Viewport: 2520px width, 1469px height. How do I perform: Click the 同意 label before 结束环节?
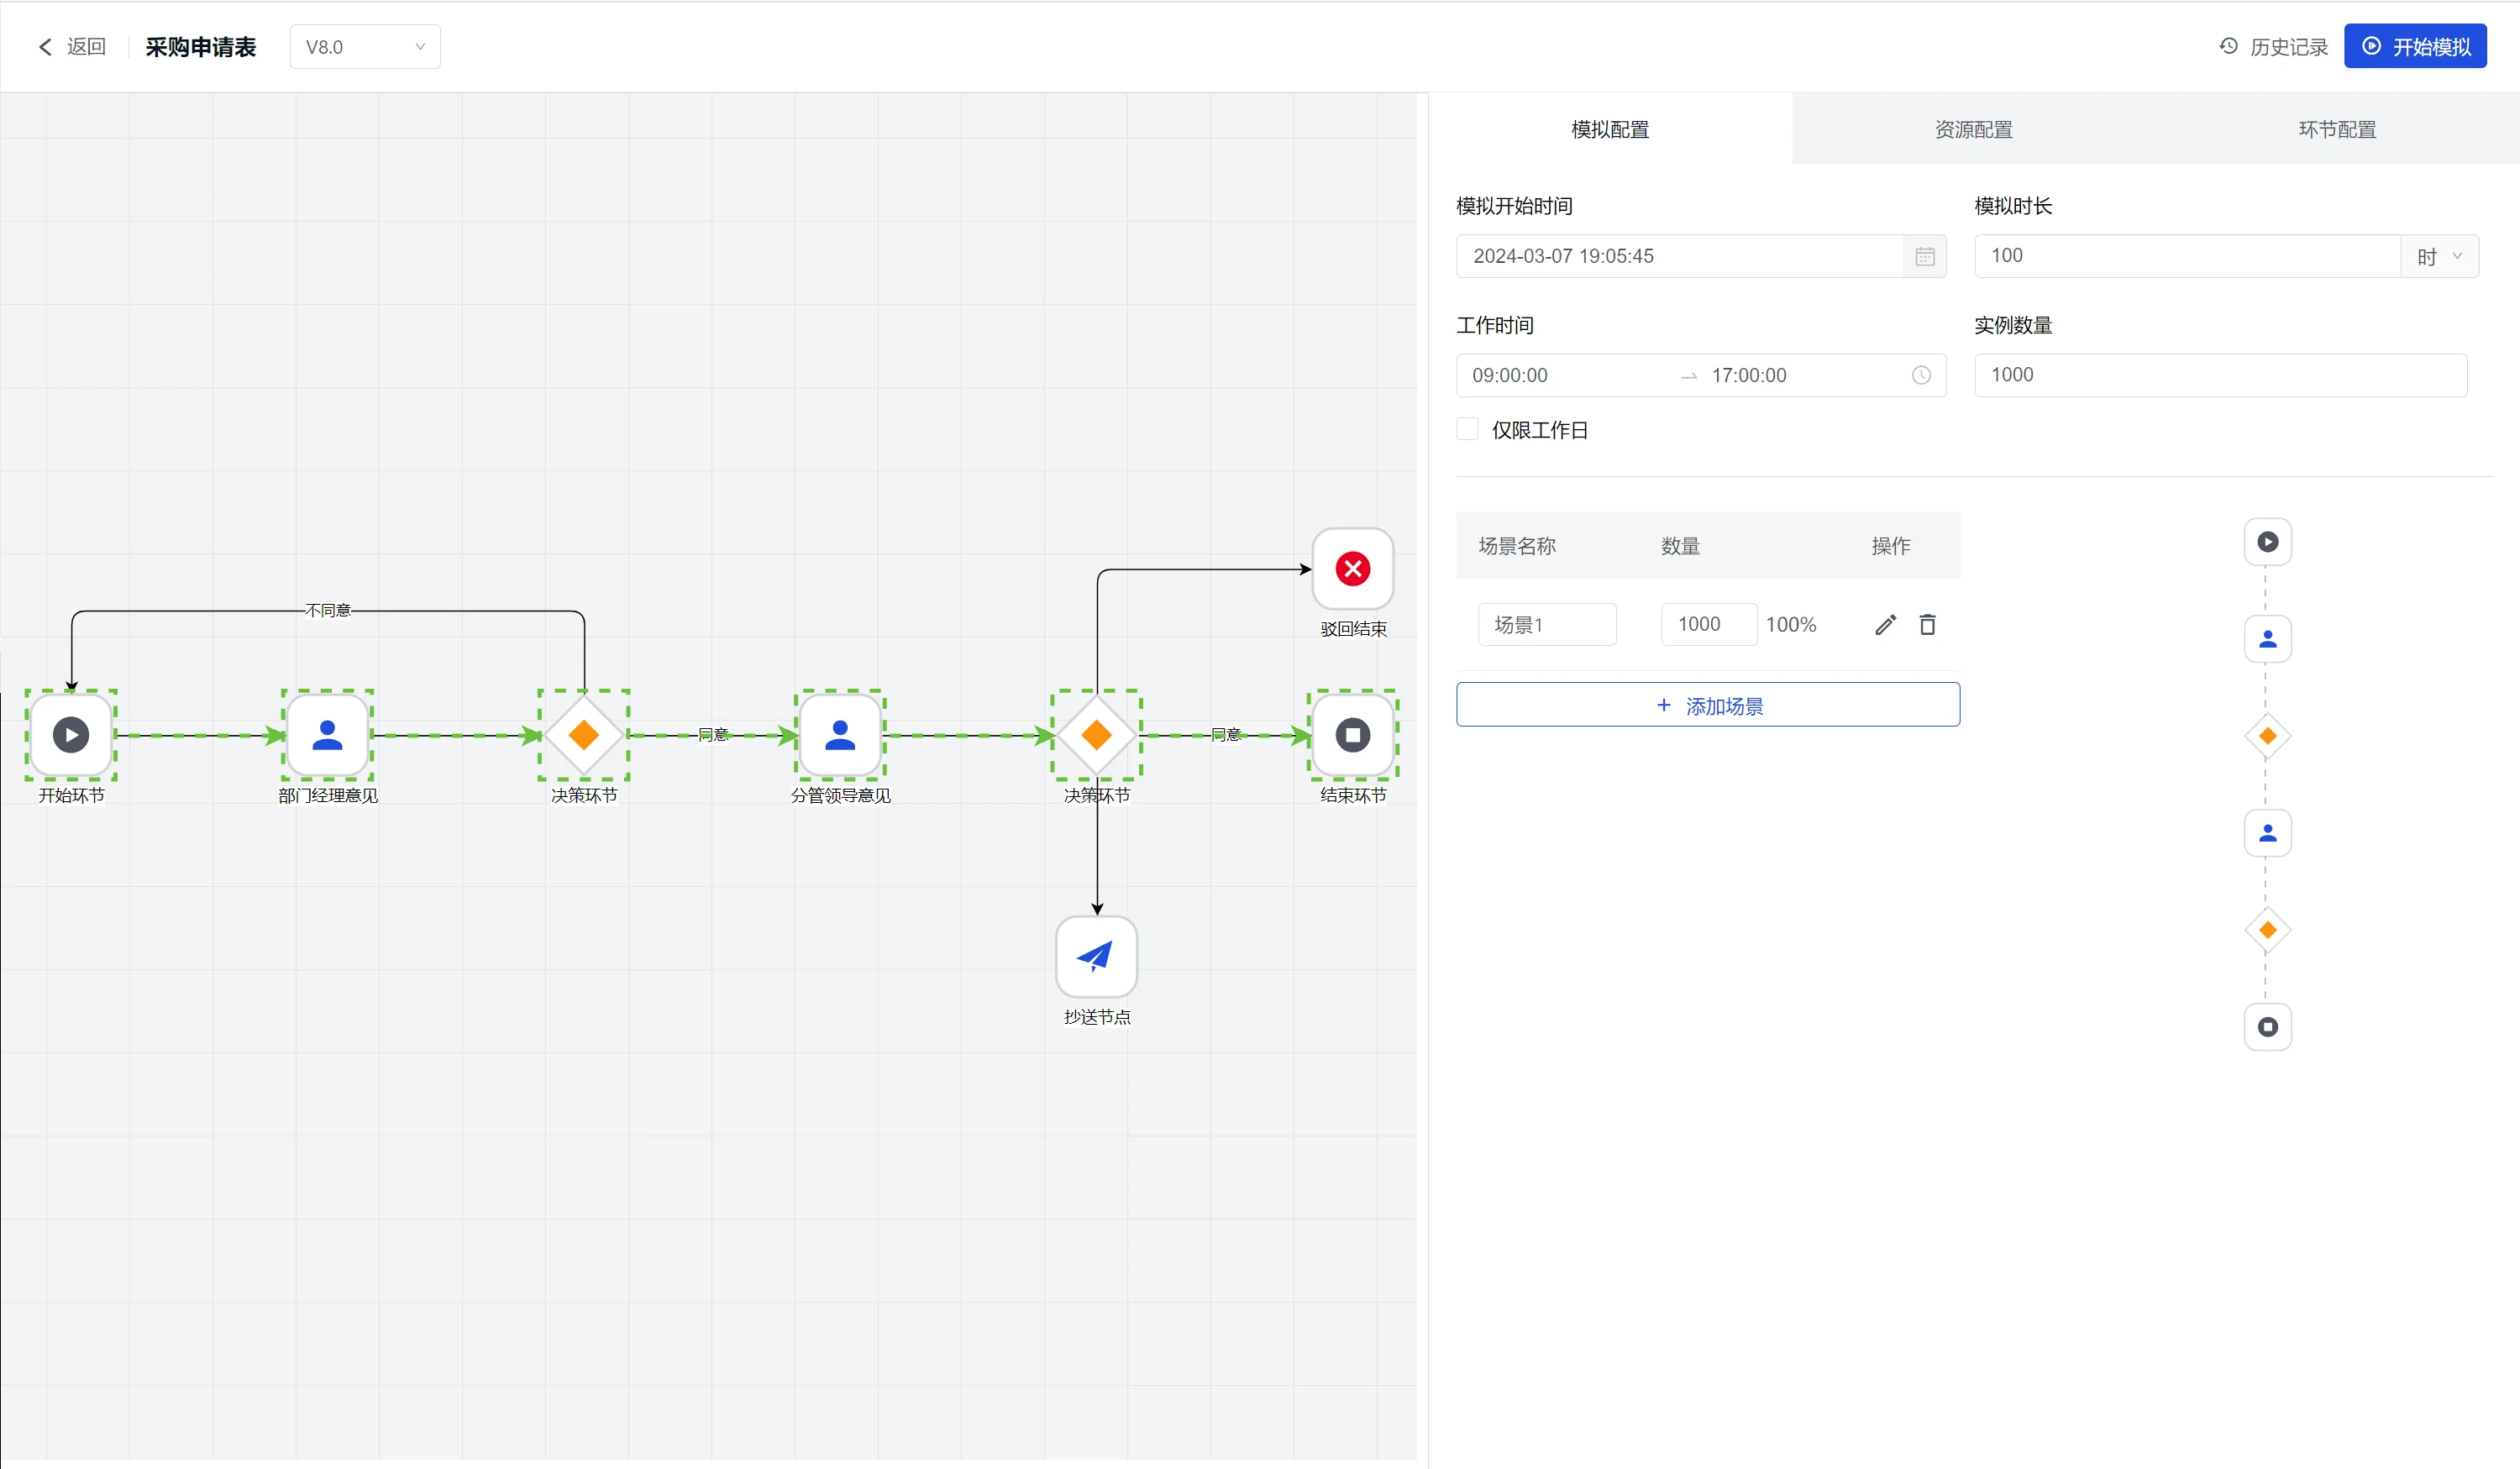pyautogui.click(x=1226, y=735)
